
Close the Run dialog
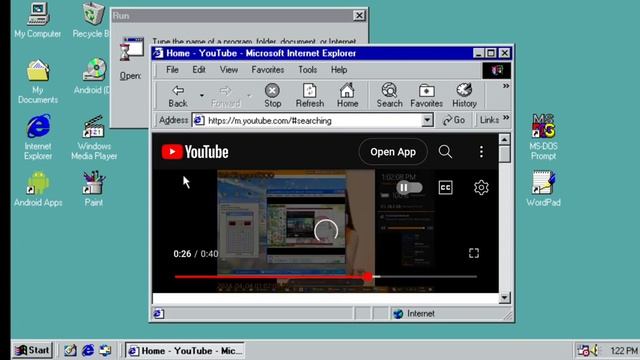[359, 16]
